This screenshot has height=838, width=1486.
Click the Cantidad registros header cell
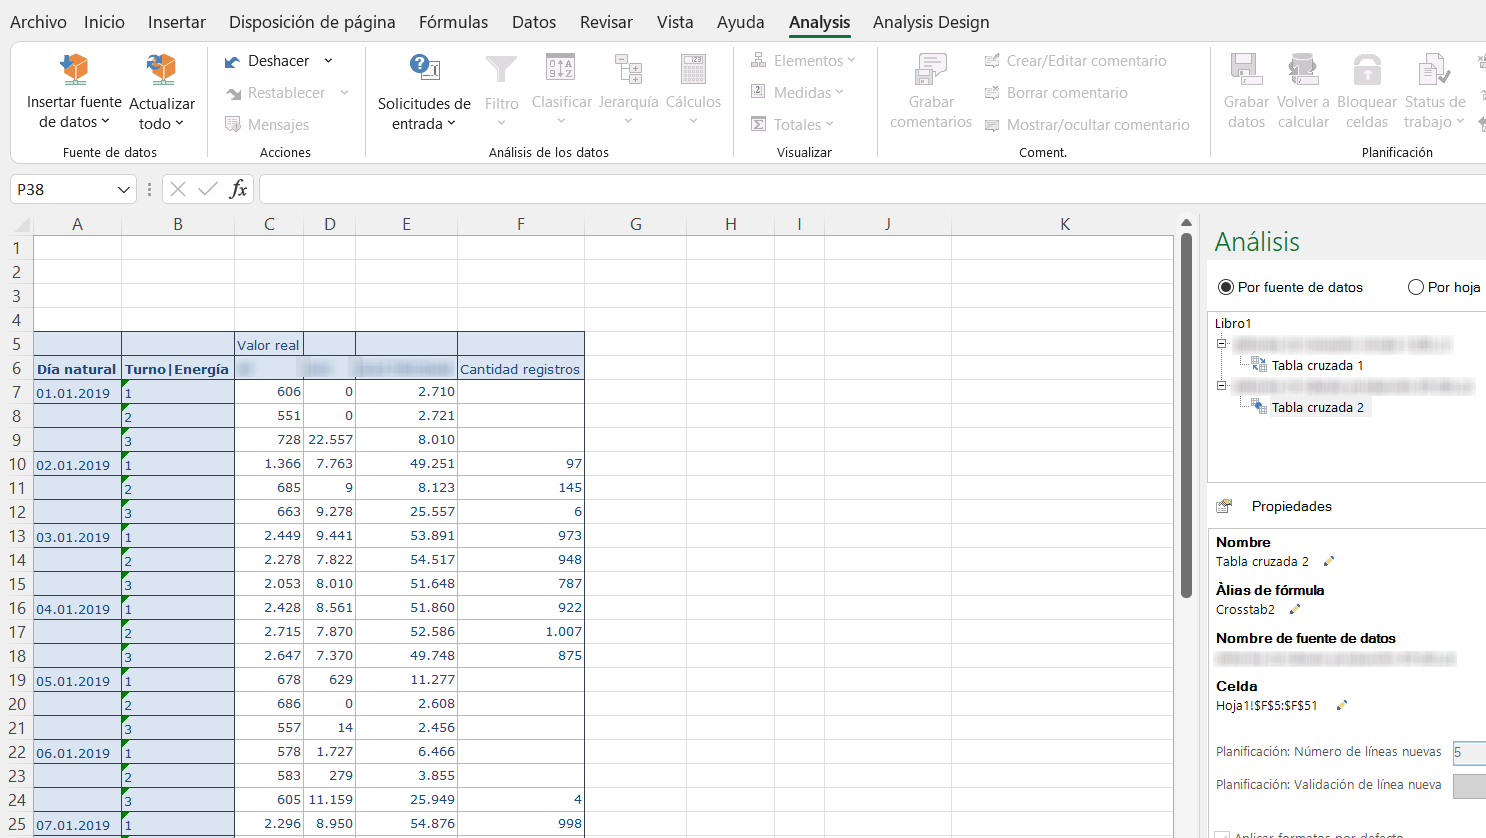click(521, 368)
